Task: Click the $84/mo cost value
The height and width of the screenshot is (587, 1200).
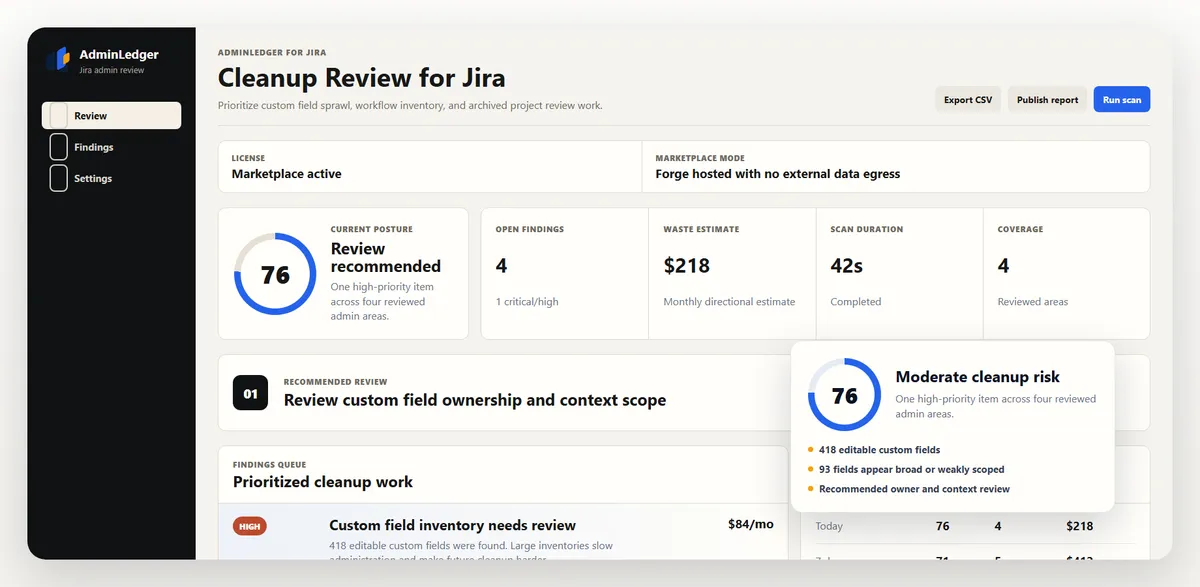Action: pyautogui.click(x=751, y=524)
